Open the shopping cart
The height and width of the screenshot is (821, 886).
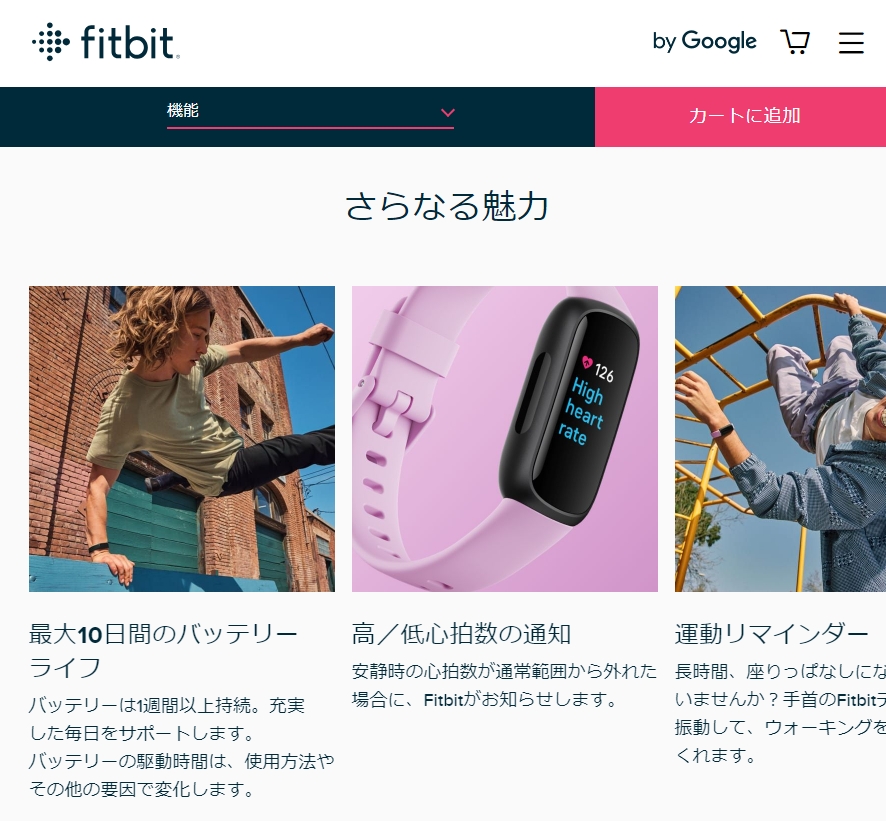click(795, 42)
